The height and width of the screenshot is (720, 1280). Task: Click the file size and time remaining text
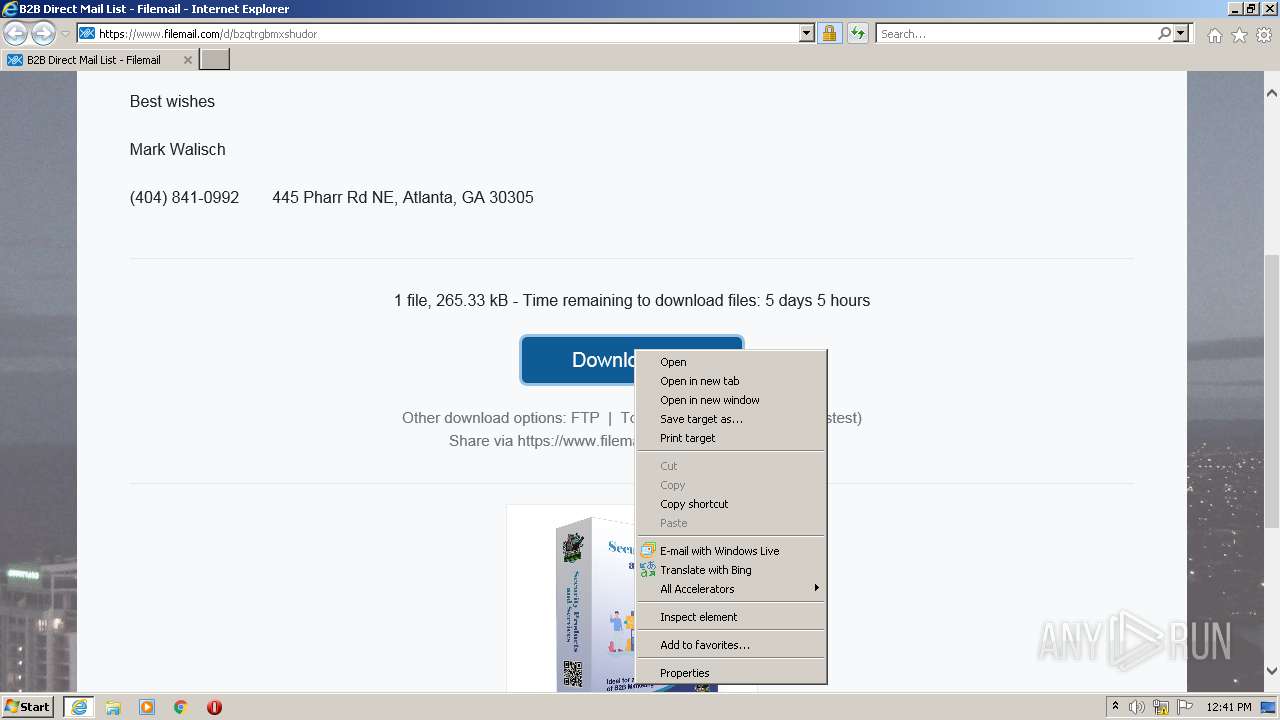(x=632, y=300)
